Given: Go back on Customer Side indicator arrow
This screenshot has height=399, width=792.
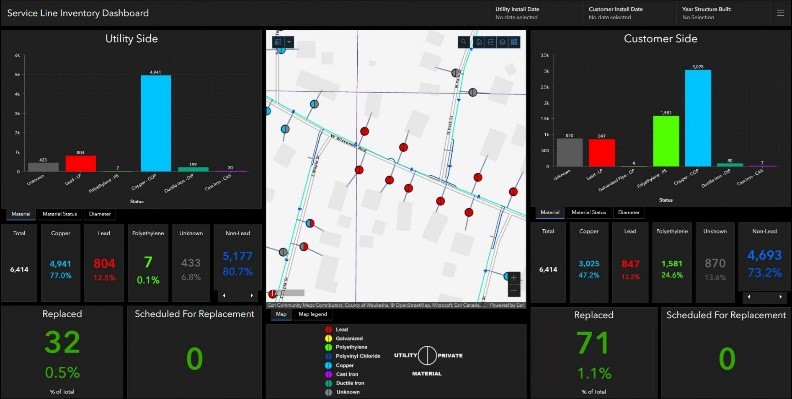Looking at the screenshot, I should 749,297.
